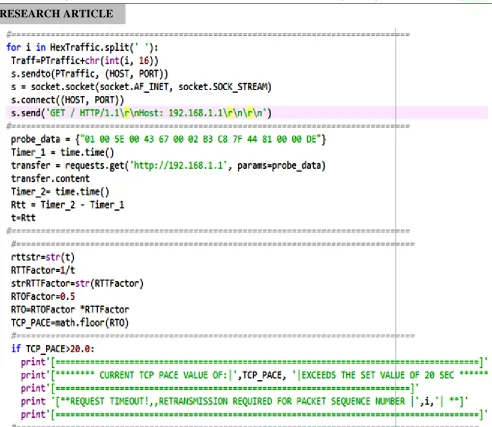Image resolution: width=492 pixels, height=427 pixels.
Task: Click the line 'Timer_1 = time.time()'
Action: (62, 152)
